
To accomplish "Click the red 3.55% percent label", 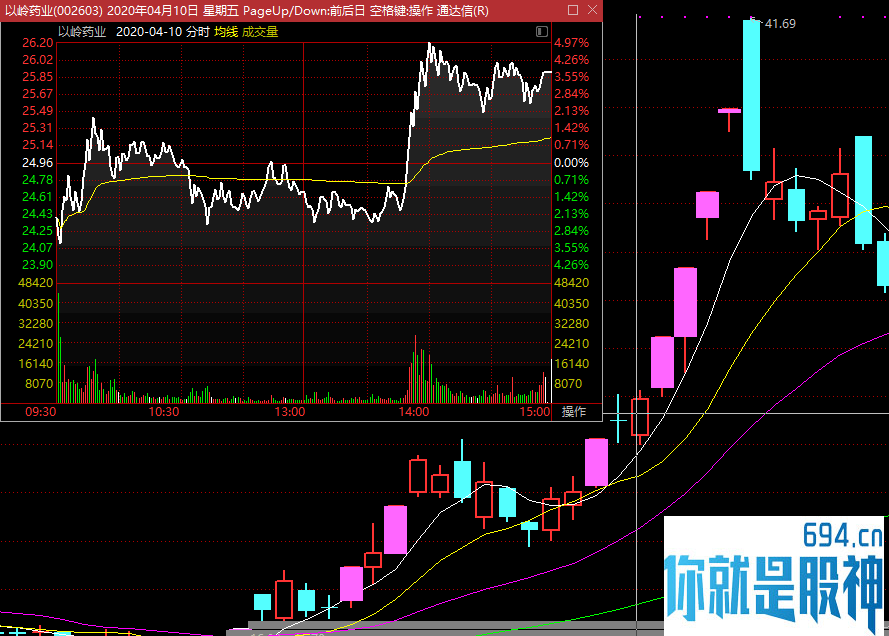I will [572, 77].
